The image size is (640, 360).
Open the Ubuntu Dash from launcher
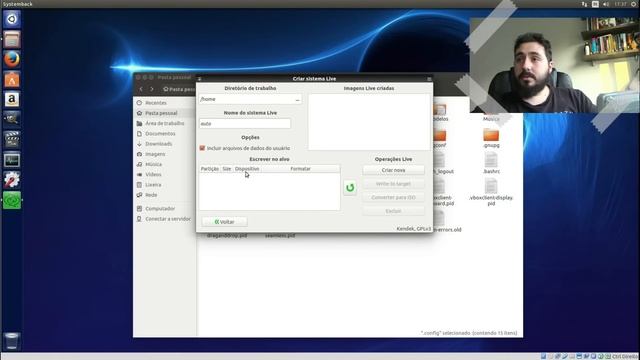[12, 19]
